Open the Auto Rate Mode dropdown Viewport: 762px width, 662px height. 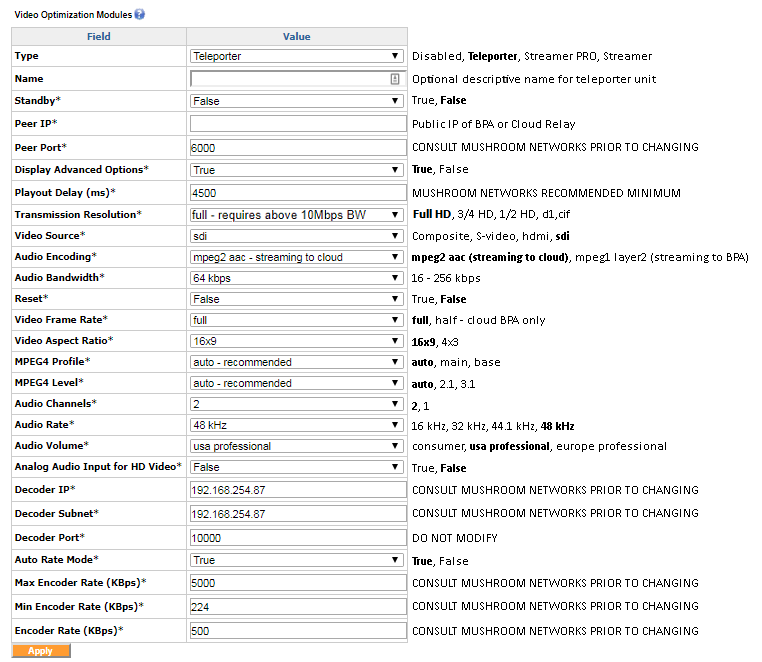[296, 560]
